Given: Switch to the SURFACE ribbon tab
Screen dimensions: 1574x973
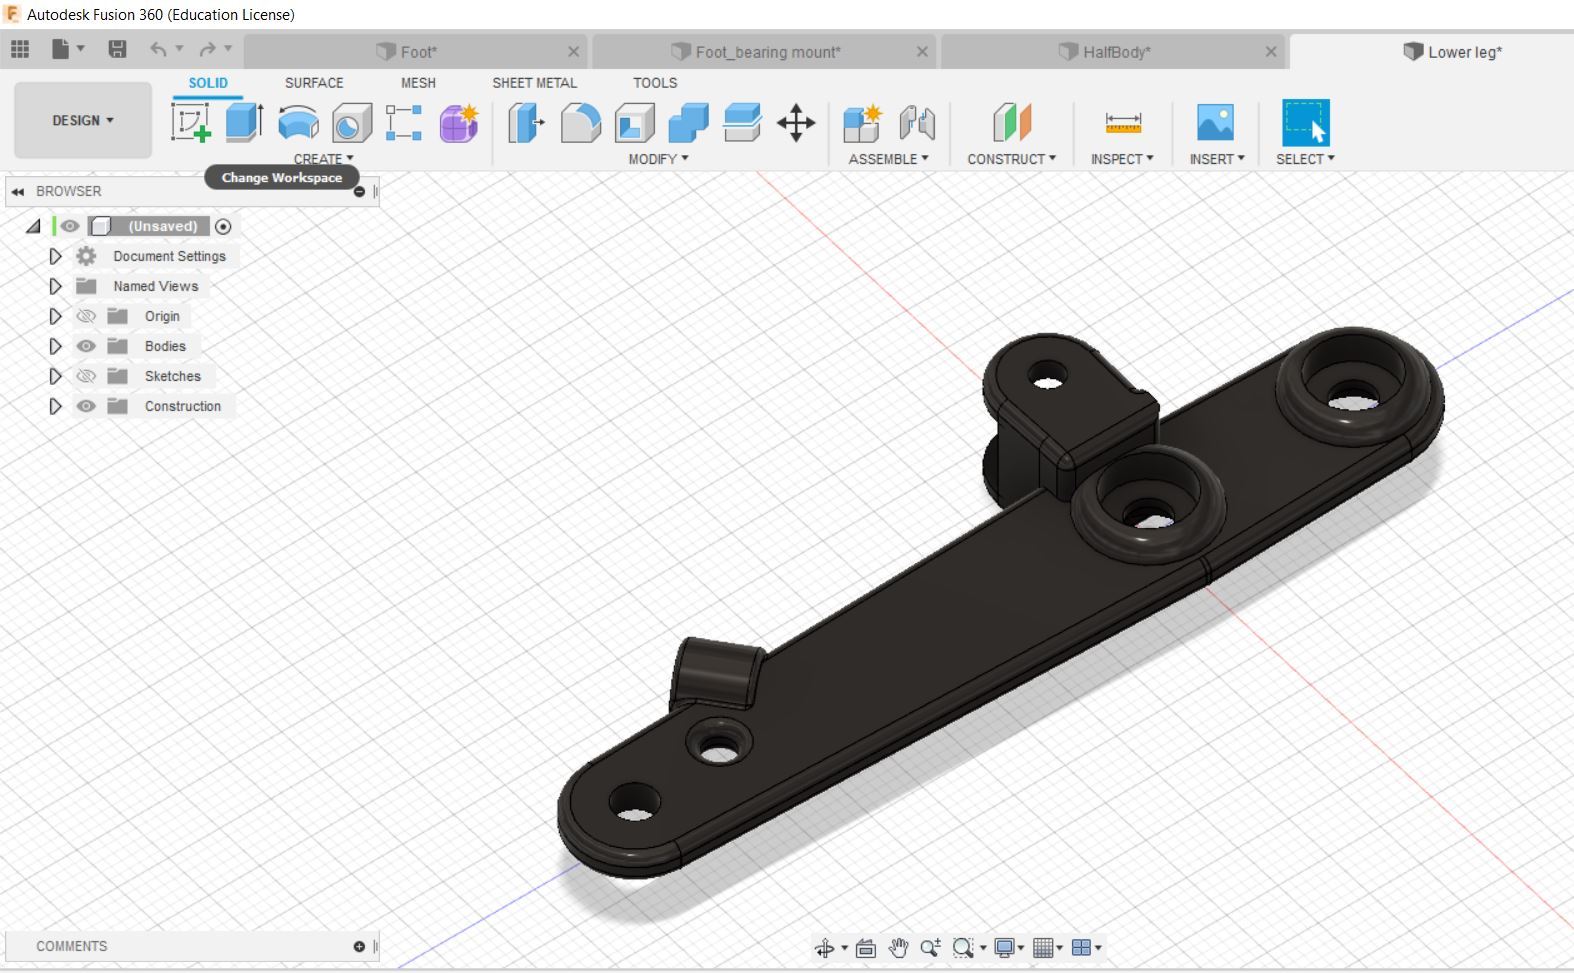Looking at the screenshot, I should 313,83.
